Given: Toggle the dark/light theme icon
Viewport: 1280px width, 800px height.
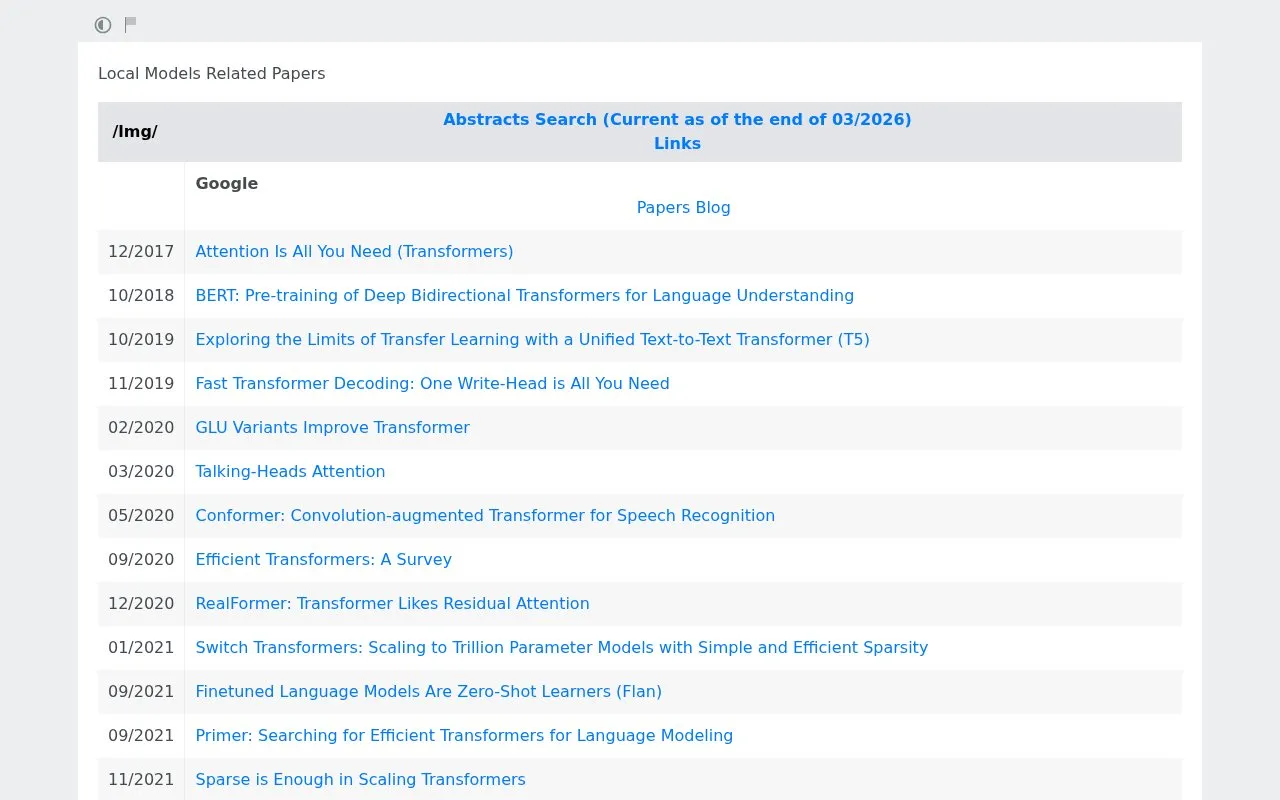Looking at the screenshot, I should (x=103, y=25).
